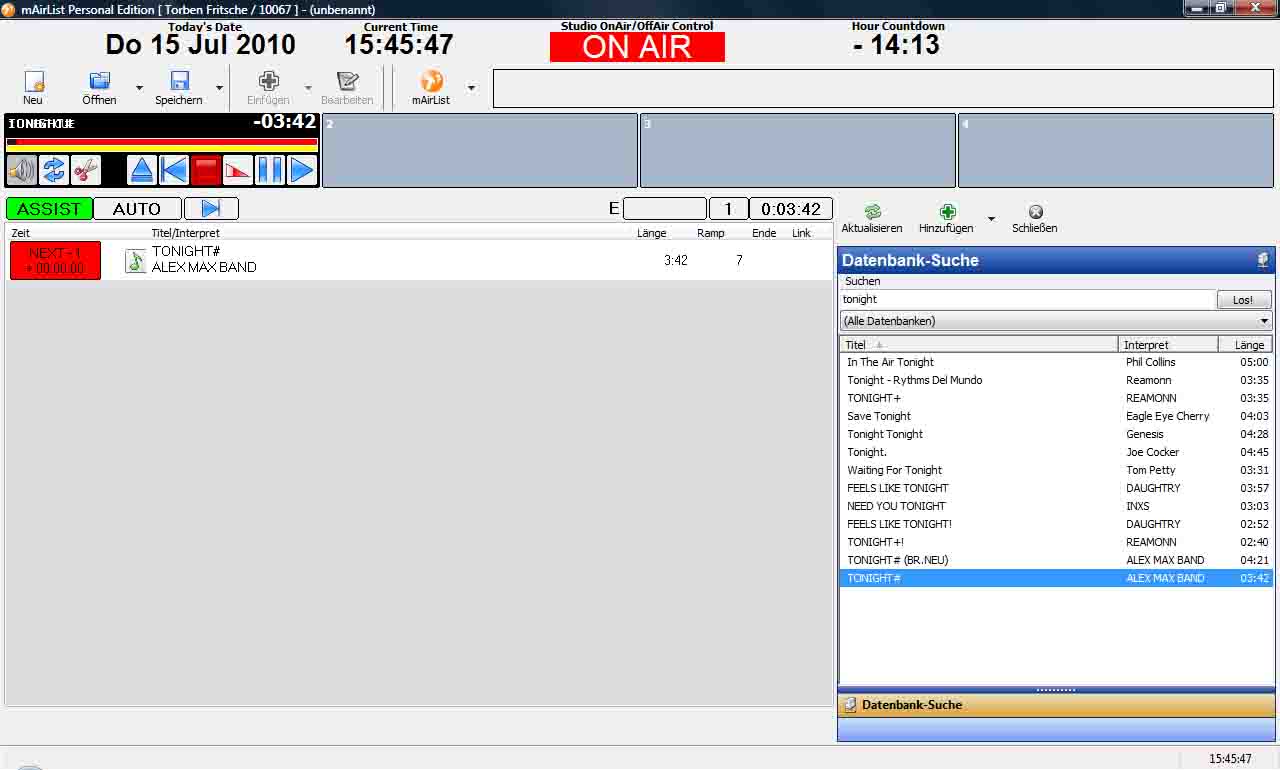Image resolution: width=1280 pixels, height=770 pixels.
Task: Click the total duration box 0:03:42
Action: point(791,209)
